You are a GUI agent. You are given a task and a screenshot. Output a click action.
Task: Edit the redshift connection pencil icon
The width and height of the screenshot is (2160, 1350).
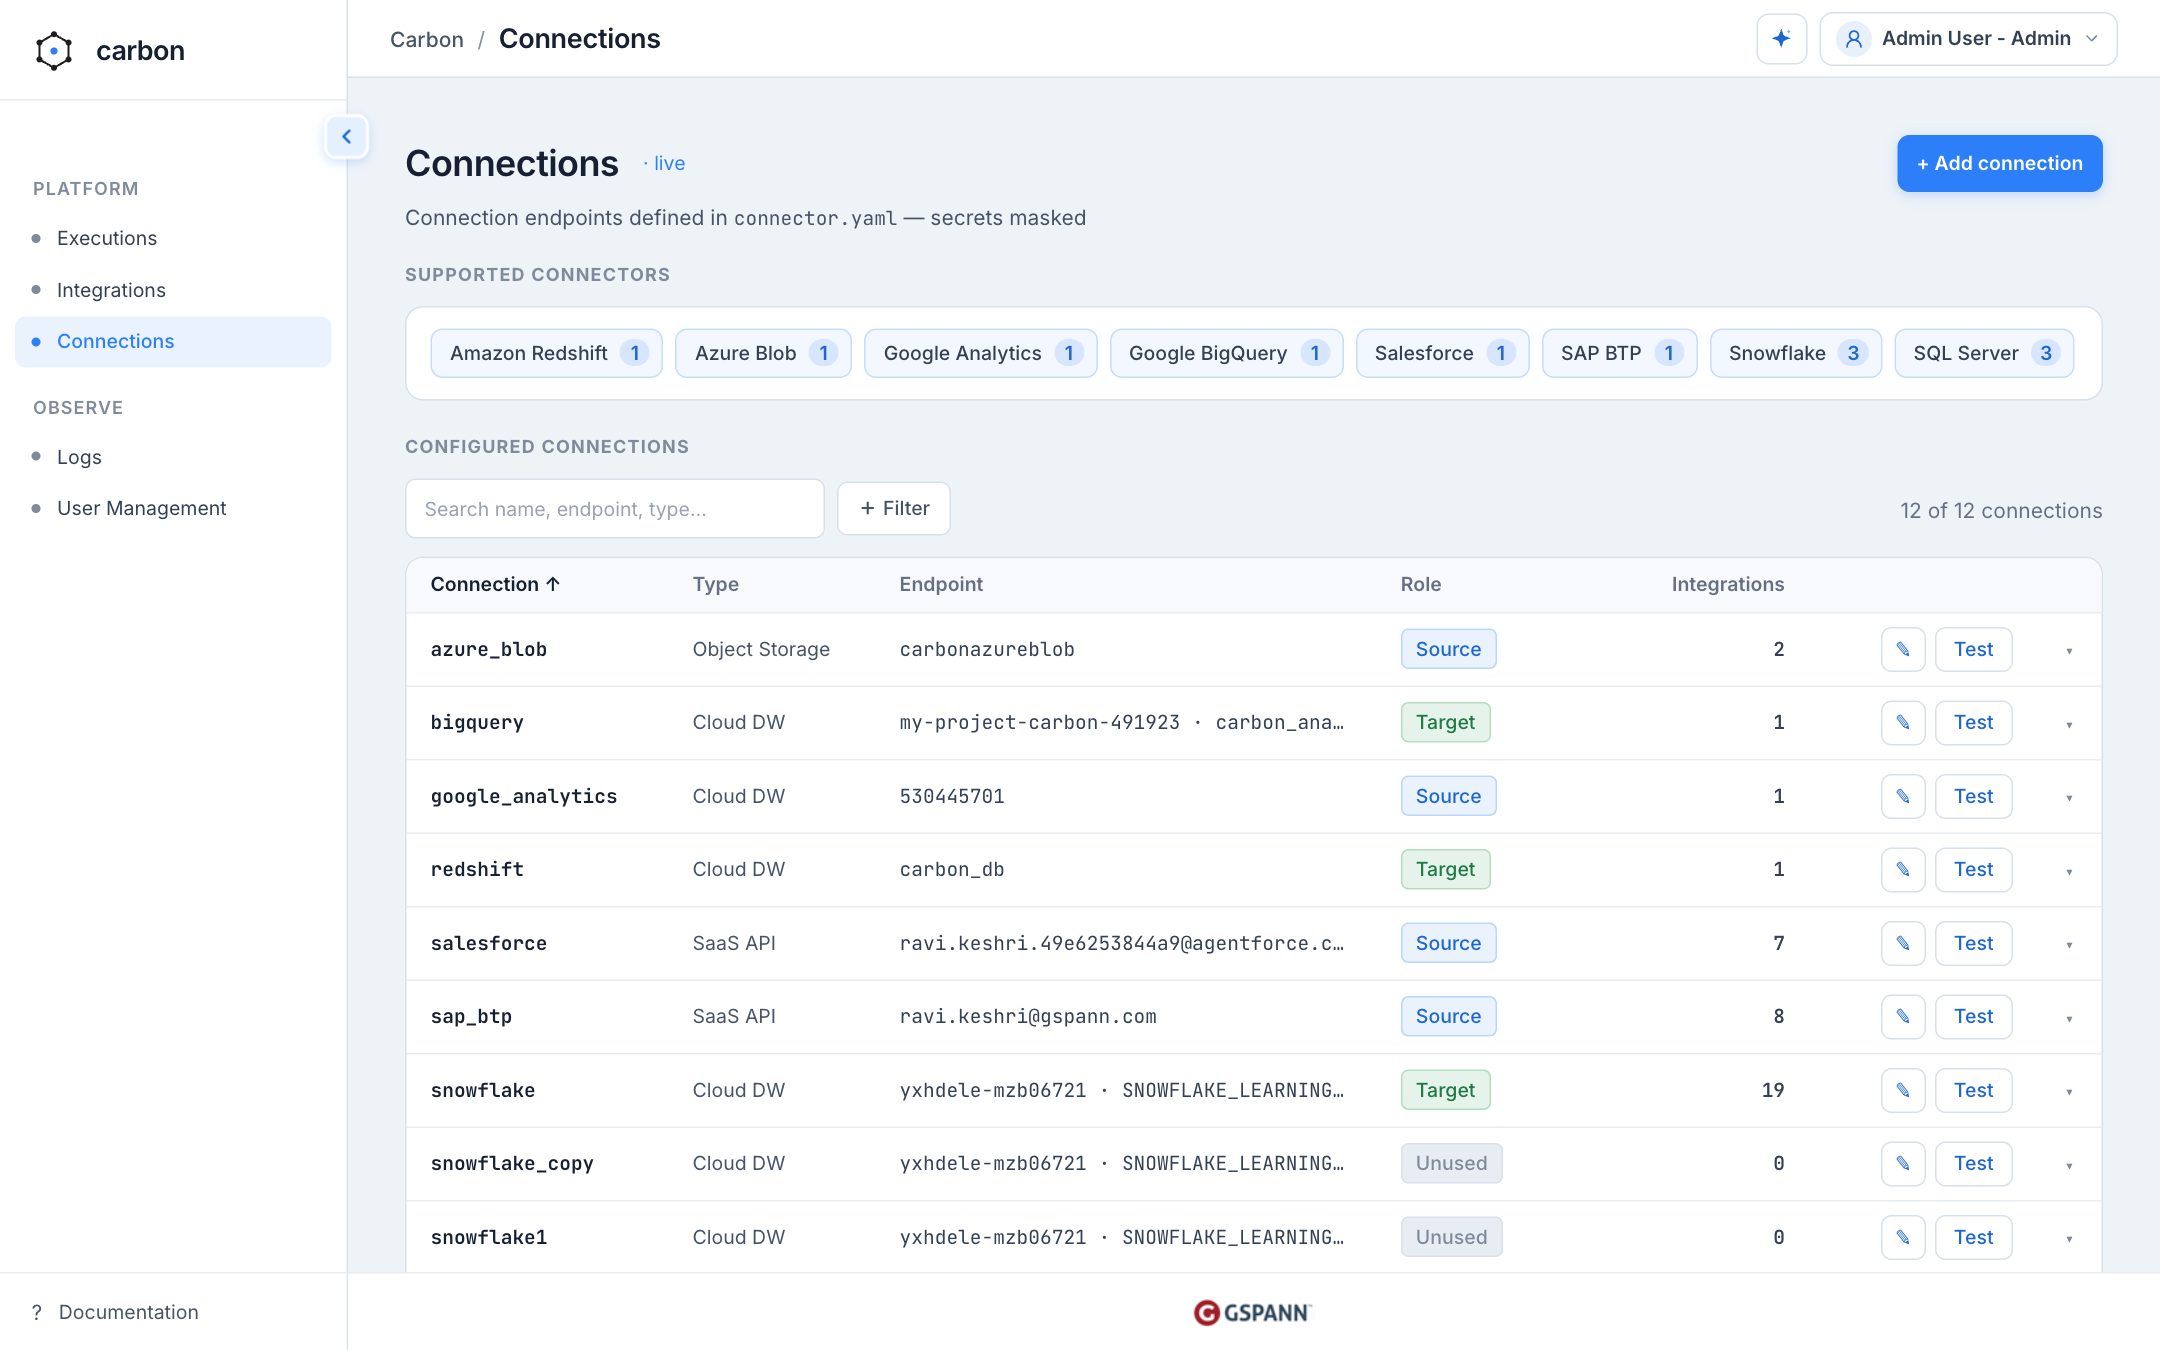pos(1903,870)
